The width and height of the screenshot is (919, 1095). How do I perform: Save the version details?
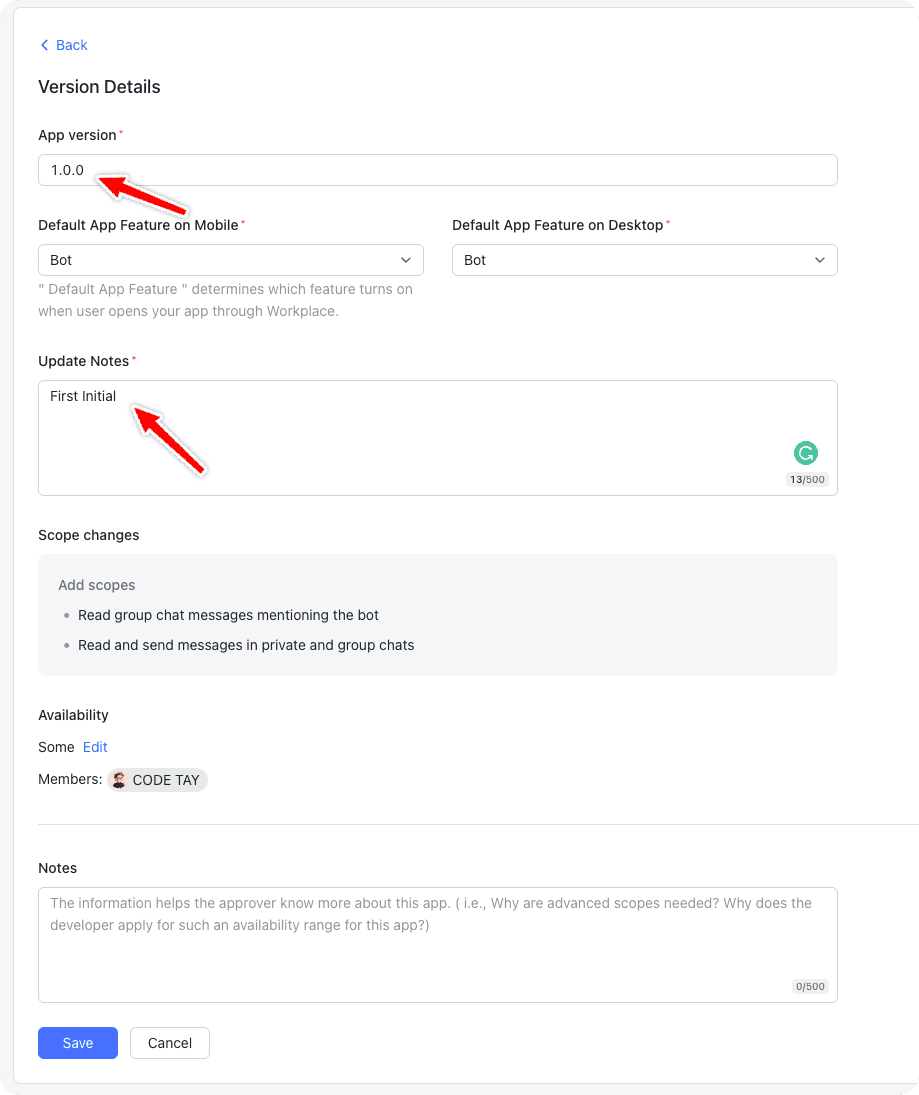(78, 1043)
